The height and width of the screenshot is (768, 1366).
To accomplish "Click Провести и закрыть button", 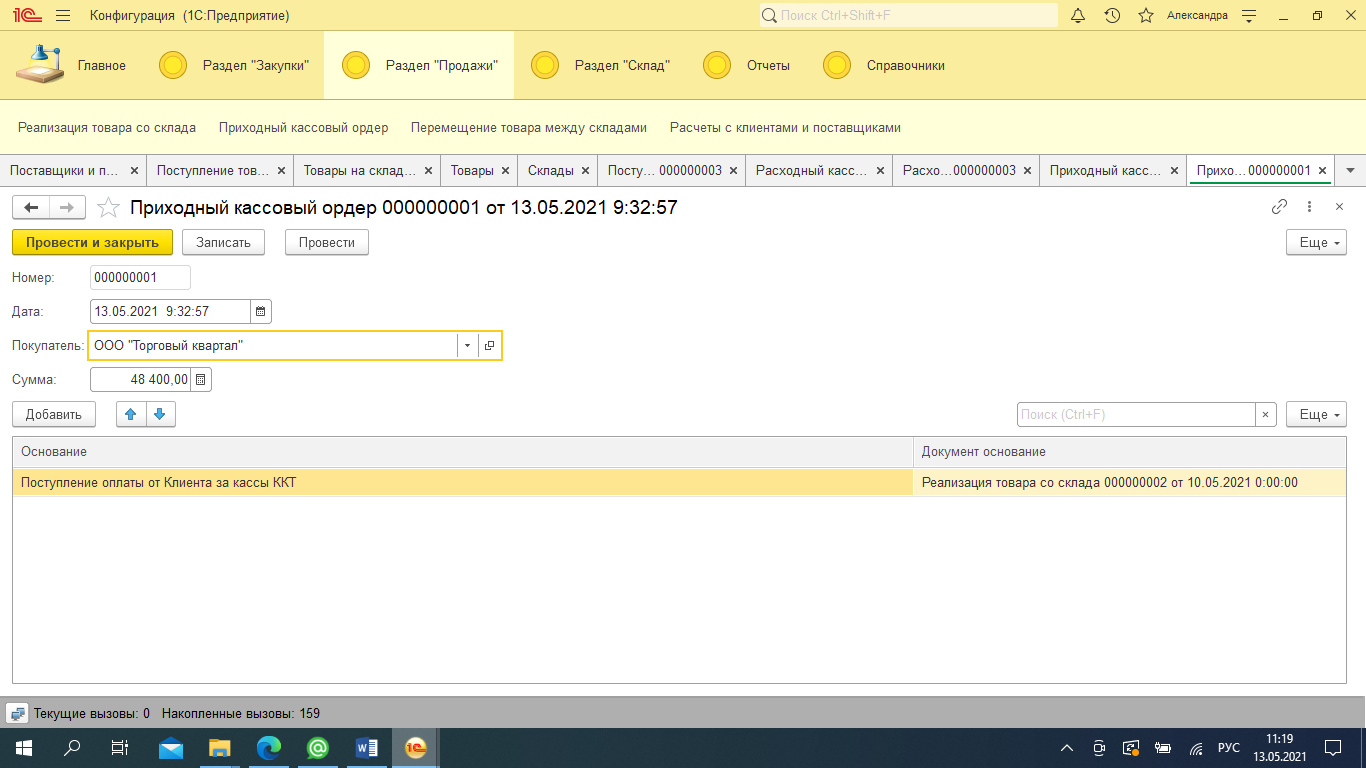I will pos(92,242).
